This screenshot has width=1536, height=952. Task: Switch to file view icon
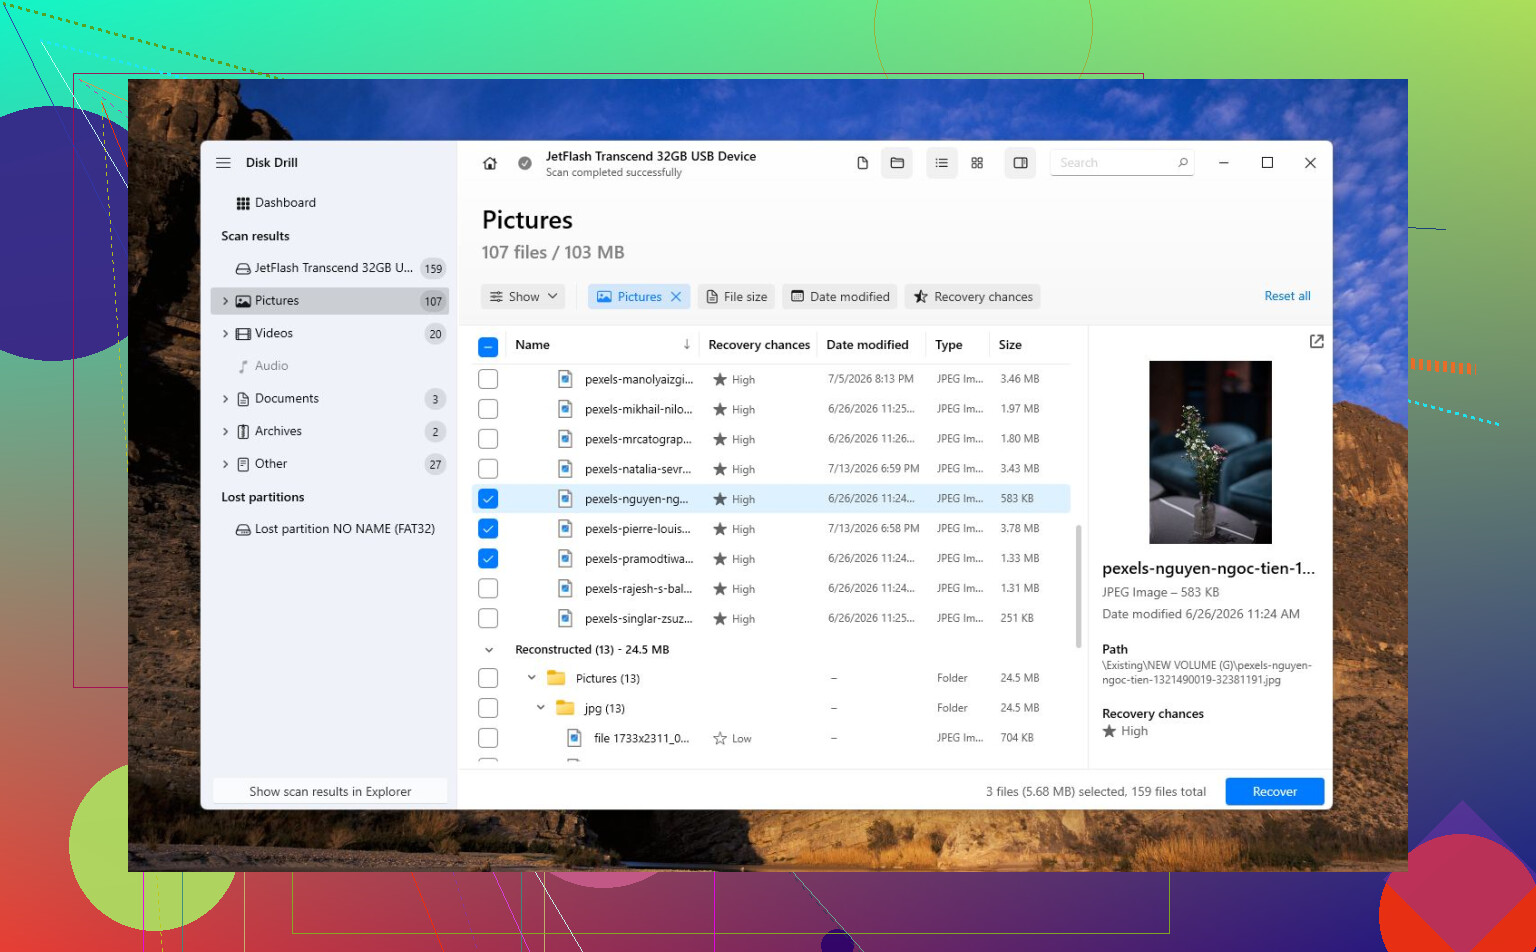(862, 163)
